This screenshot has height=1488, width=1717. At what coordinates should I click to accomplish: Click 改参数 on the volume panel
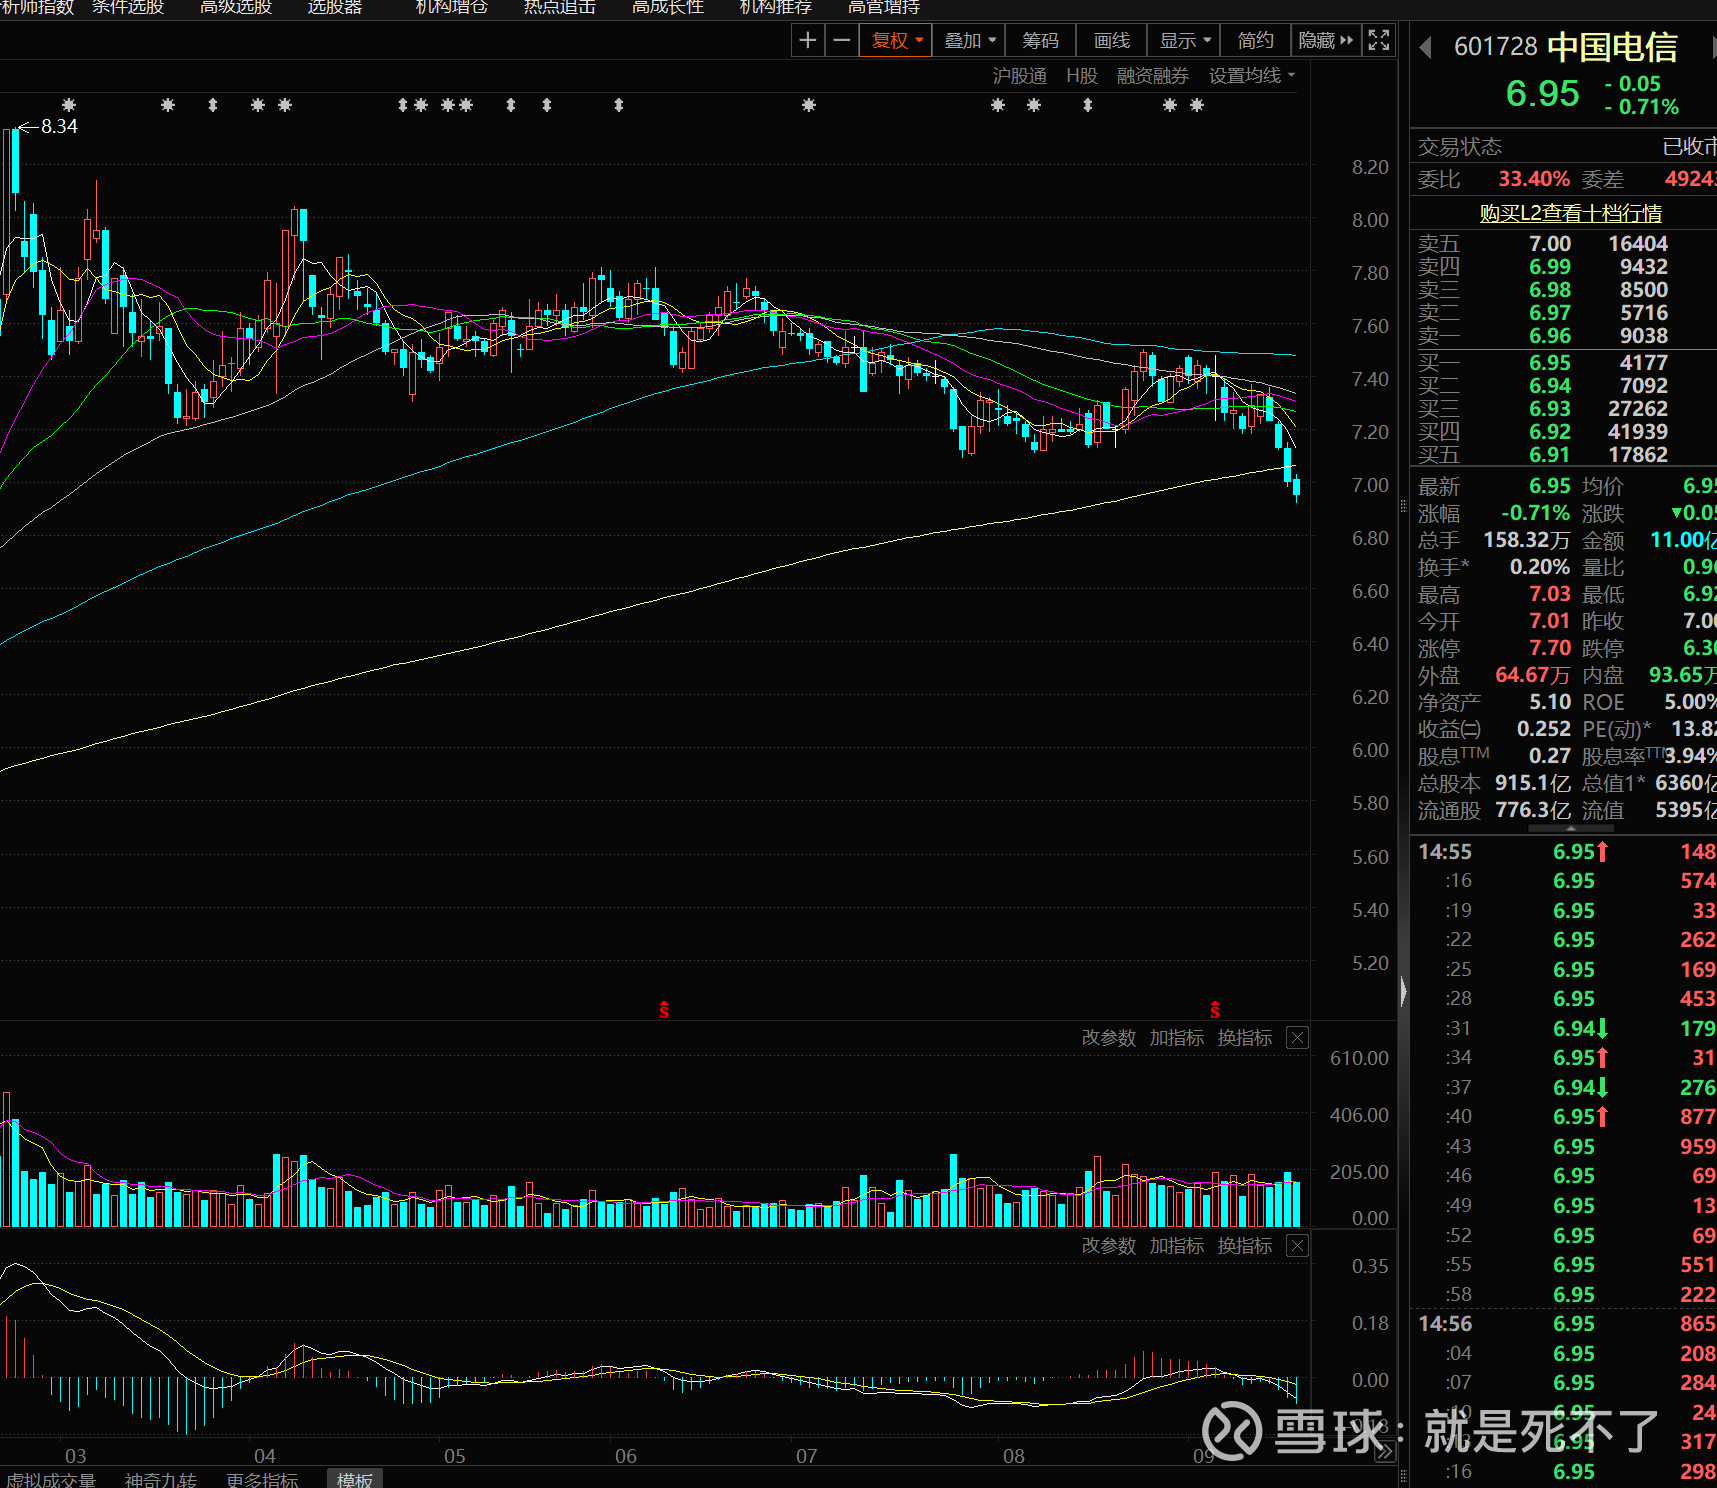tap(1108, 1038)
